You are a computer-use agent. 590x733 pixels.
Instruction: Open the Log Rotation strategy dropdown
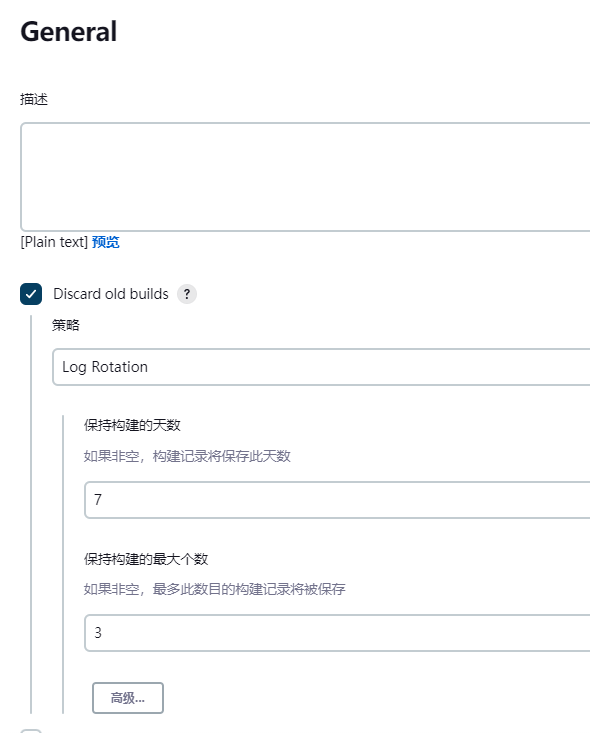[x=321, y=367]
